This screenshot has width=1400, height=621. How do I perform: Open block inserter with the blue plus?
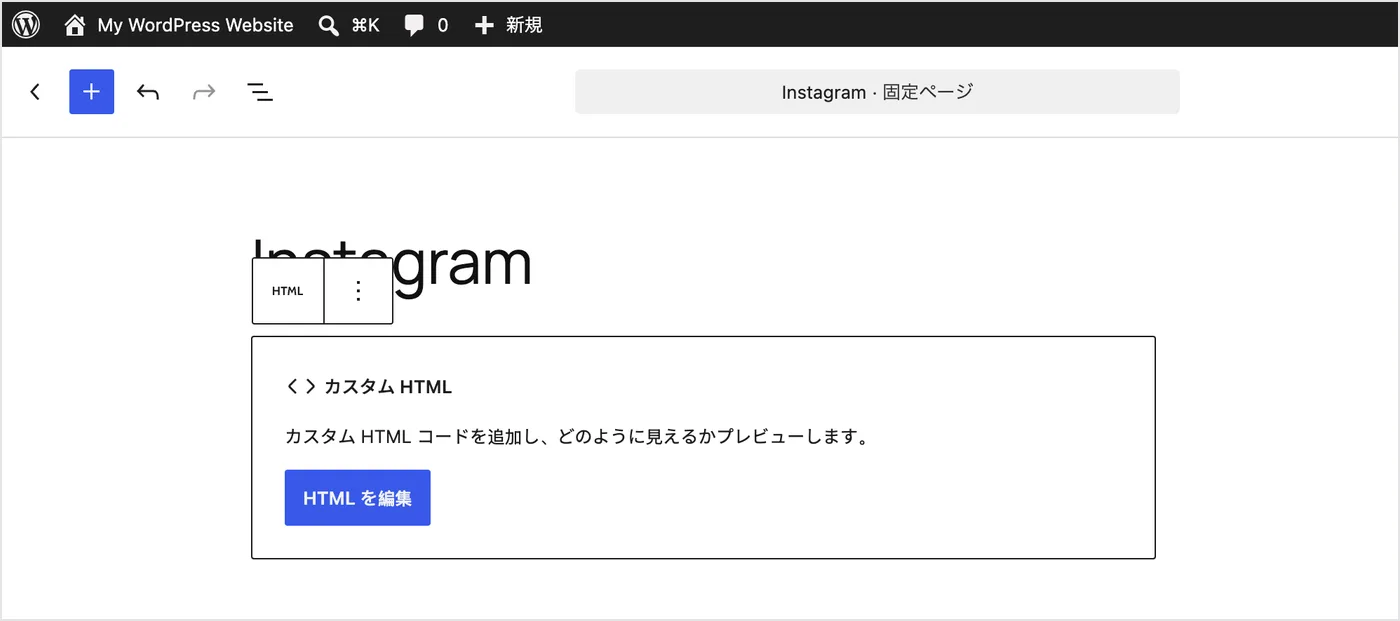91,92
